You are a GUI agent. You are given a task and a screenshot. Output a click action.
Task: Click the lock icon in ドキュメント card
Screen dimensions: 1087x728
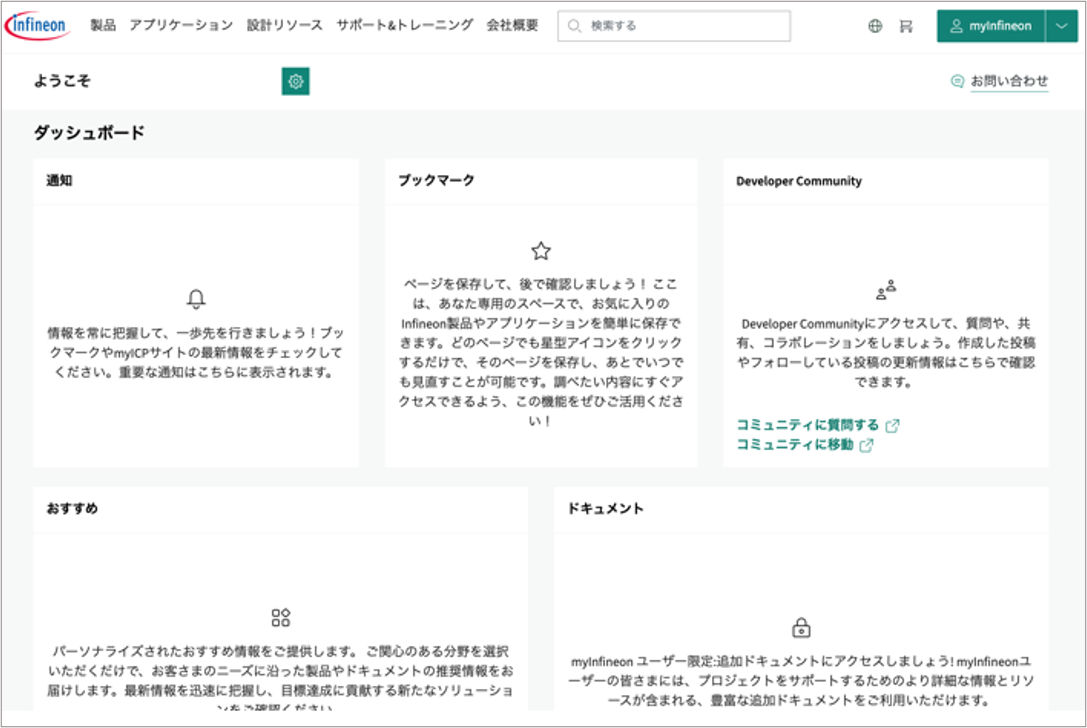801,628
